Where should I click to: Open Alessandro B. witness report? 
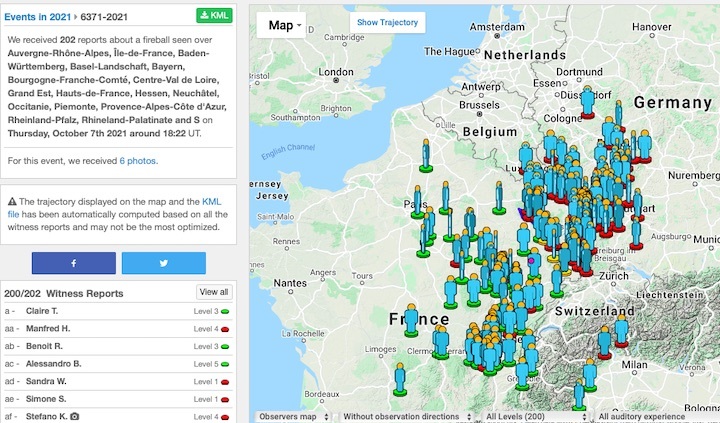click(x=53, y=363)
